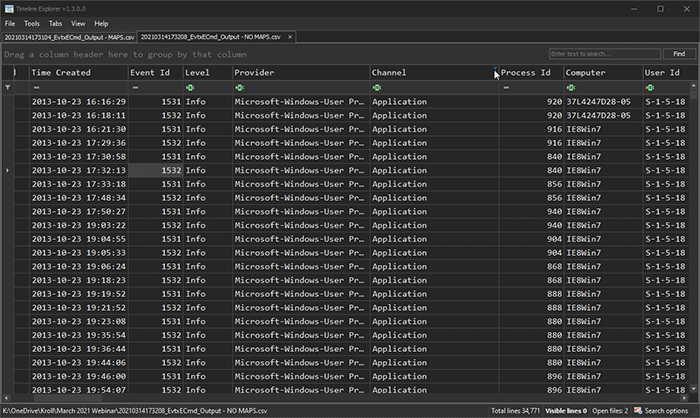Select Process Id 896 in 19:46:00 row
The height and width of the screenshot is (418, 700).
pos(531,376)
